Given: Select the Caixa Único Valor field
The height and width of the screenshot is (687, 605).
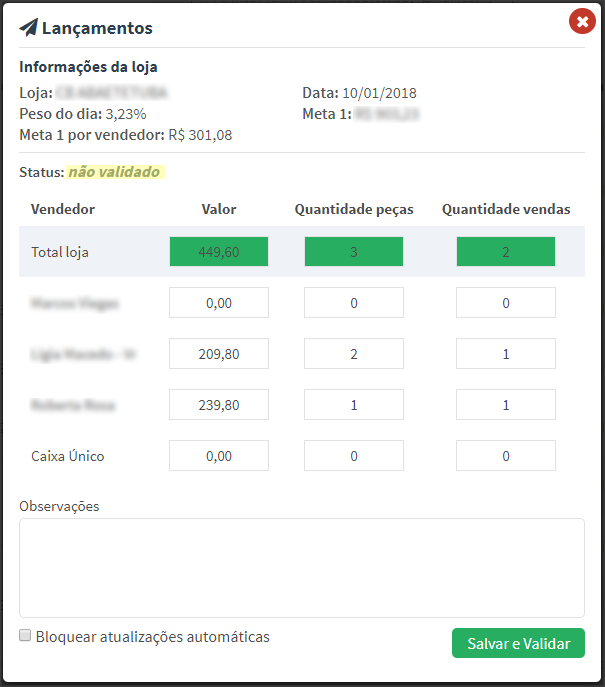Looking at the screenshot, I should pyautogui.click(x=219, y=456).
